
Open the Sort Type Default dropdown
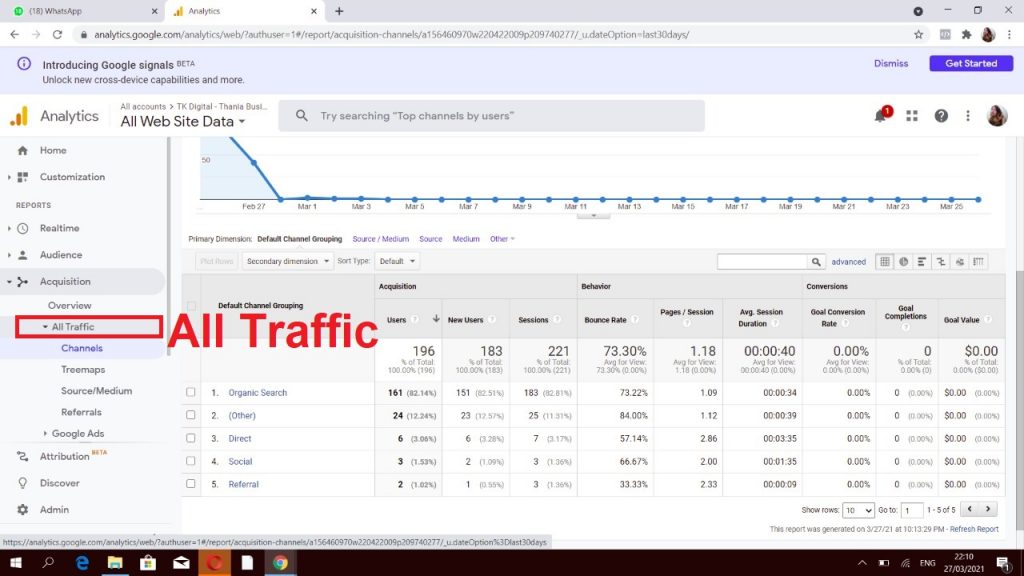coord(397,261)
